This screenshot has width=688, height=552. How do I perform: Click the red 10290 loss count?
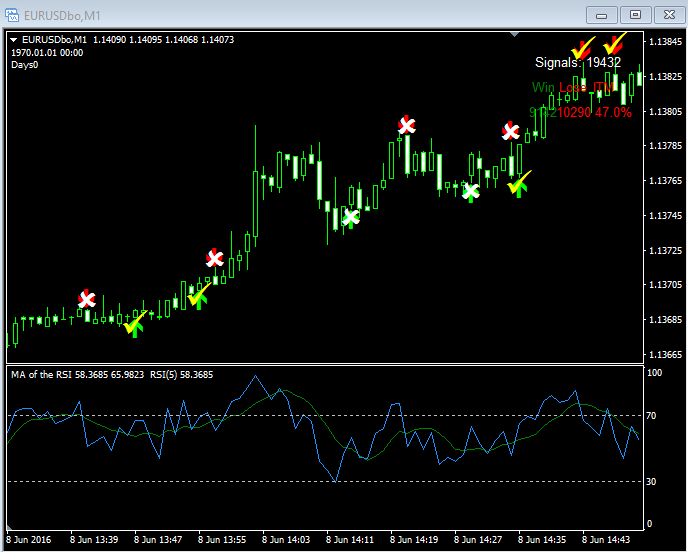tap(574, 112)
